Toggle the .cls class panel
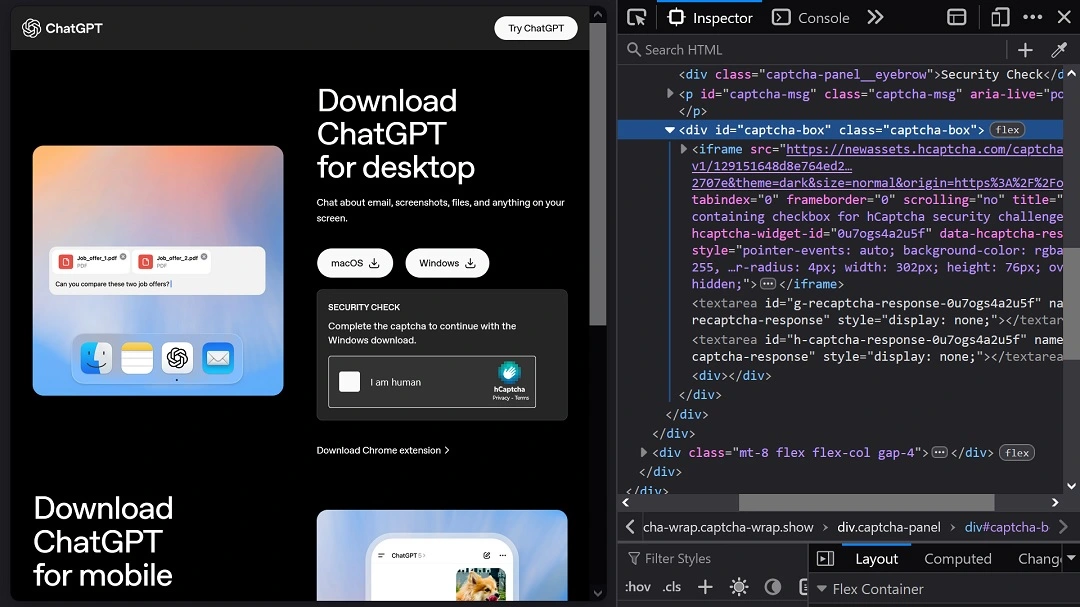The image size is (1080, 607). coord(672,587)
